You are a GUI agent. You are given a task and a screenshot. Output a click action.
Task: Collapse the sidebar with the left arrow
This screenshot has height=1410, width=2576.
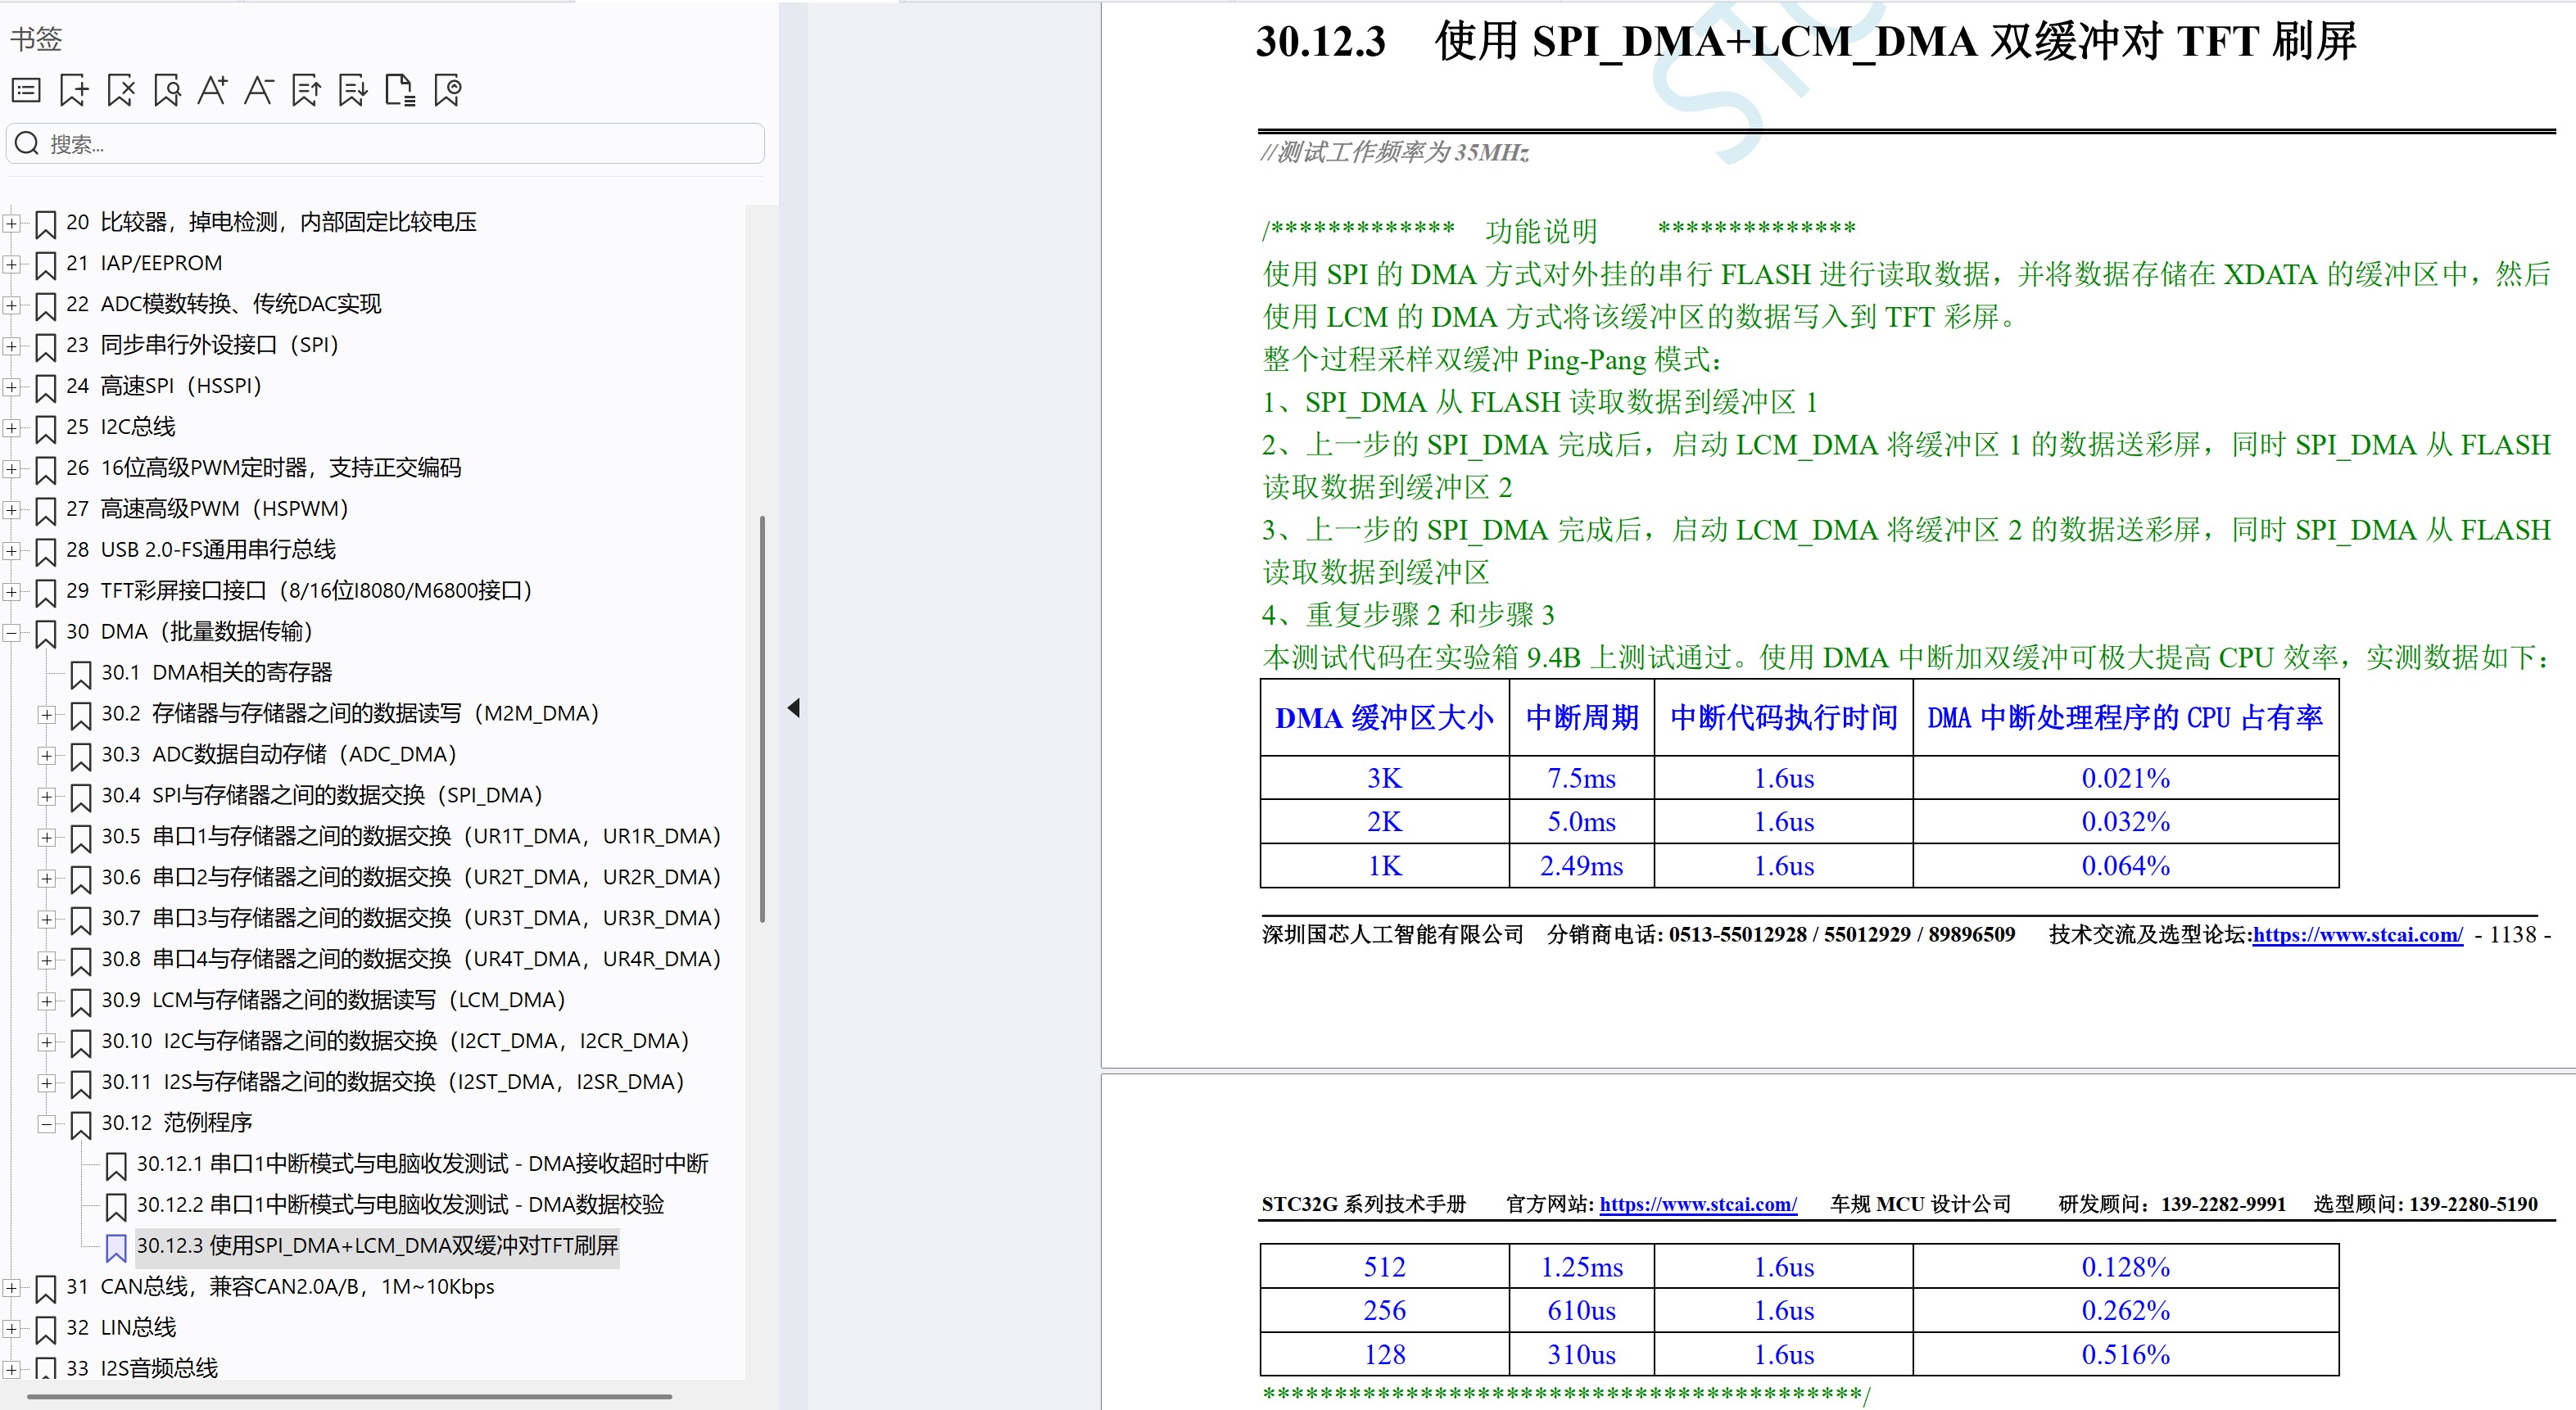(793, 707)
